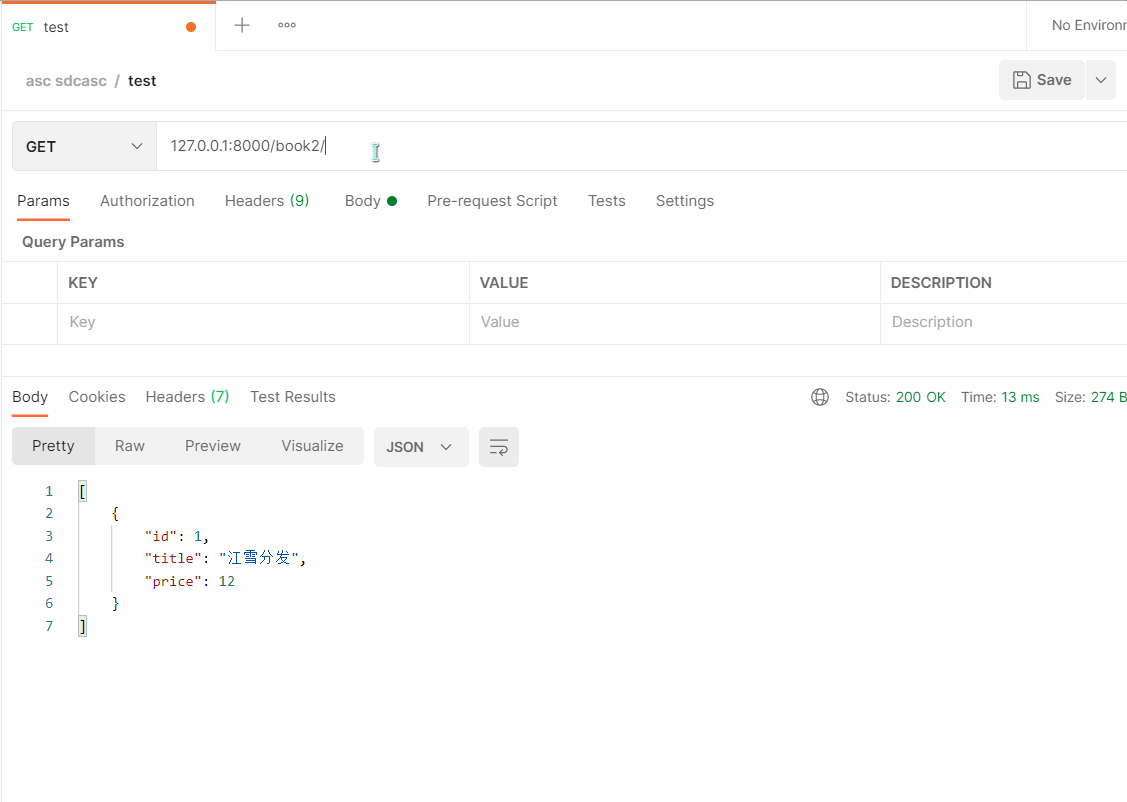Open the request Headers (9) tab
1127x802 pixels.
tap(266, 201)
